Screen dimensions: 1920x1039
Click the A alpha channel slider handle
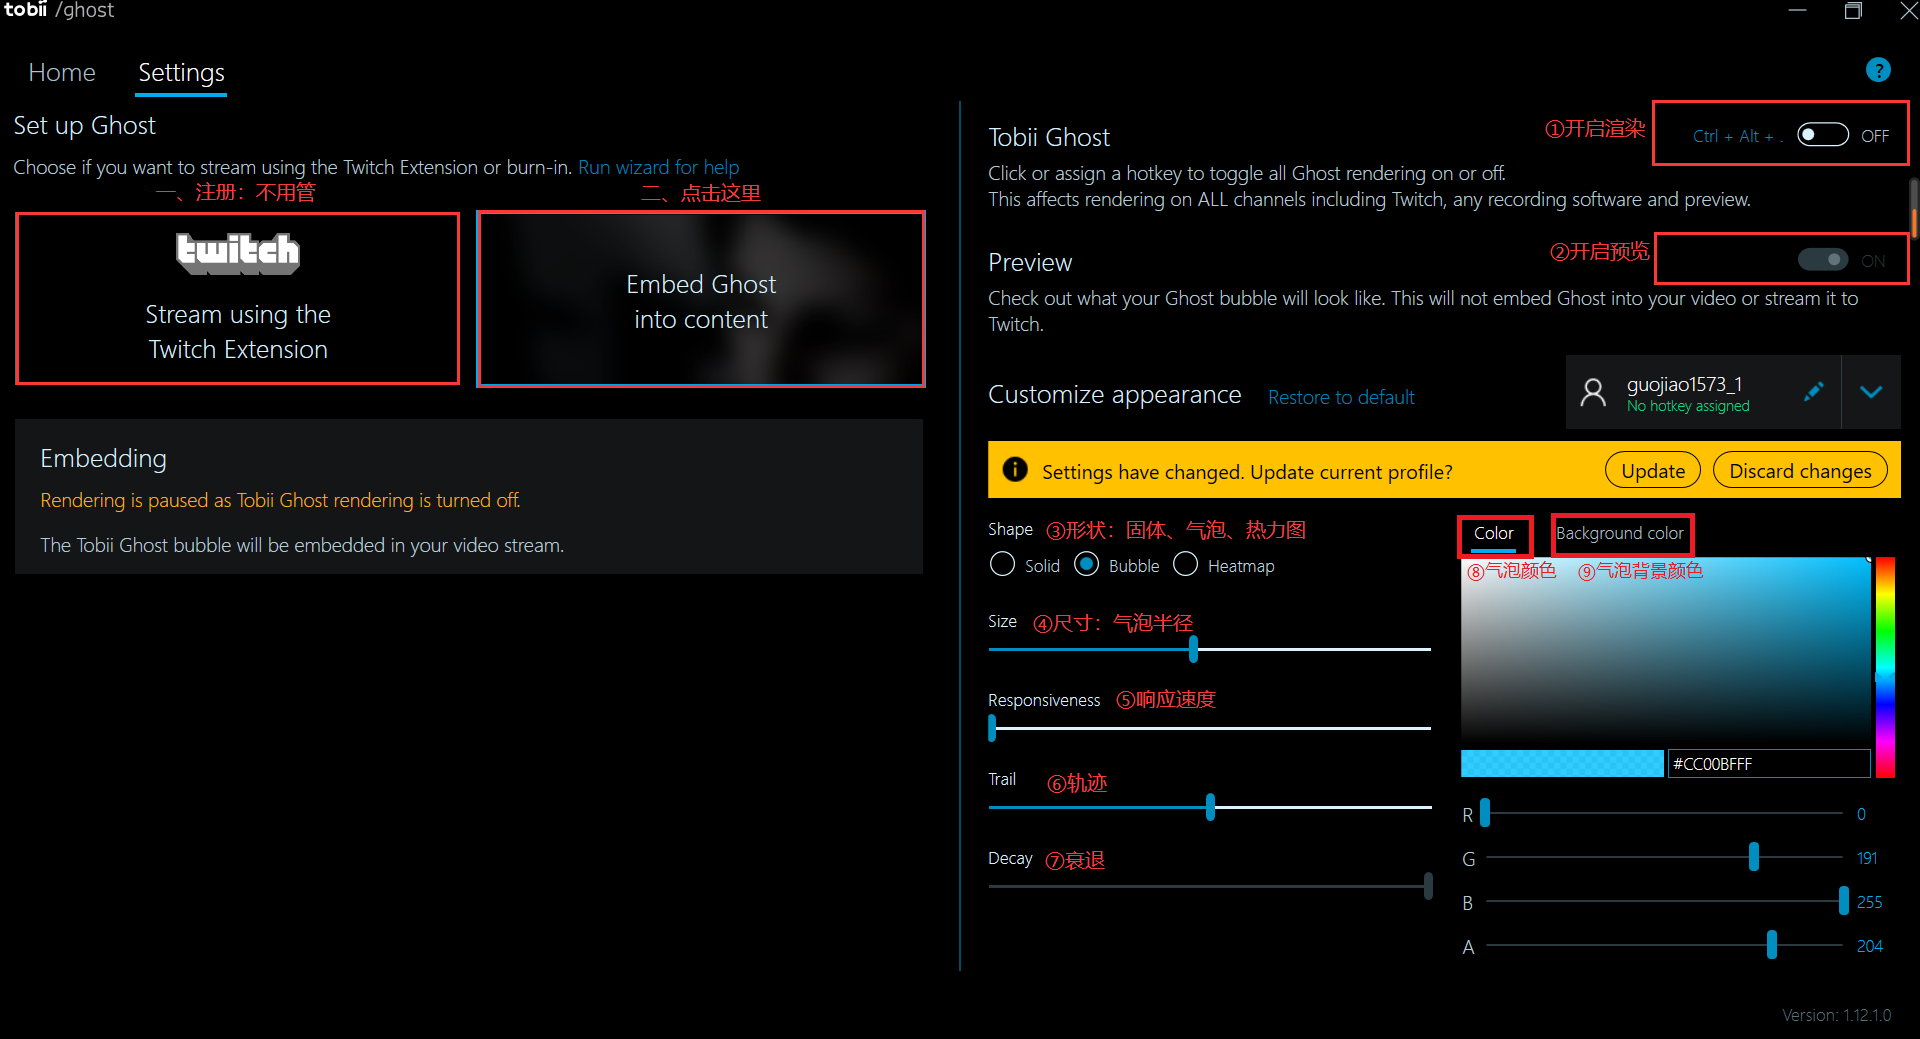click(1772, 945)
